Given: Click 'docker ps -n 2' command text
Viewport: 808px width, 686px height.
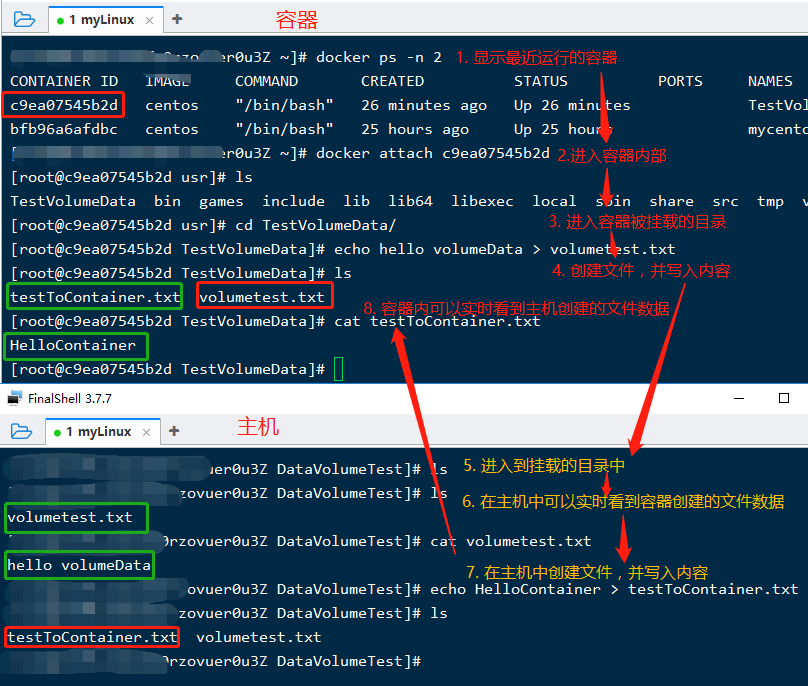Looking at the screenshot, I should (379, 57).
